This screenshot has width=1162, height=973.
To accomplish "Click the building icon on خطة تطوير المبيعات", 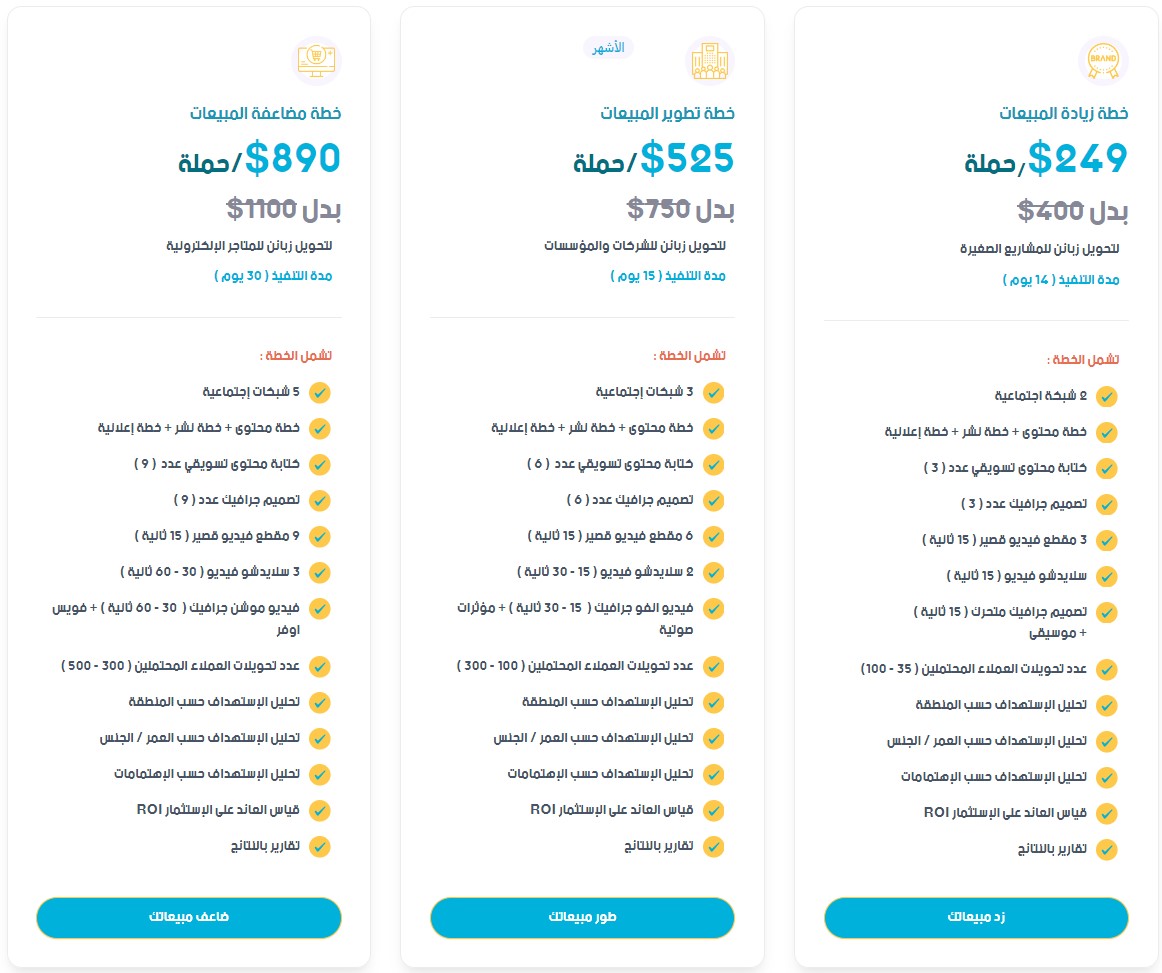I will coord(711,60).
